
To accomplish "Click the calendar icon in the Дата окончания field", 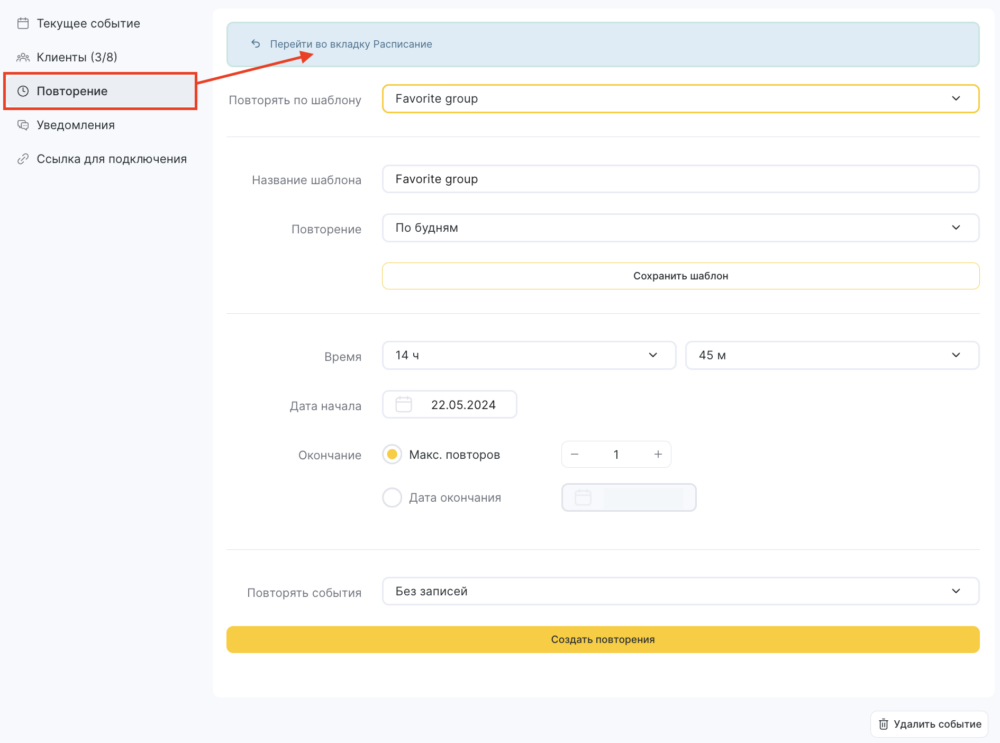I will (x=583, y=497).
